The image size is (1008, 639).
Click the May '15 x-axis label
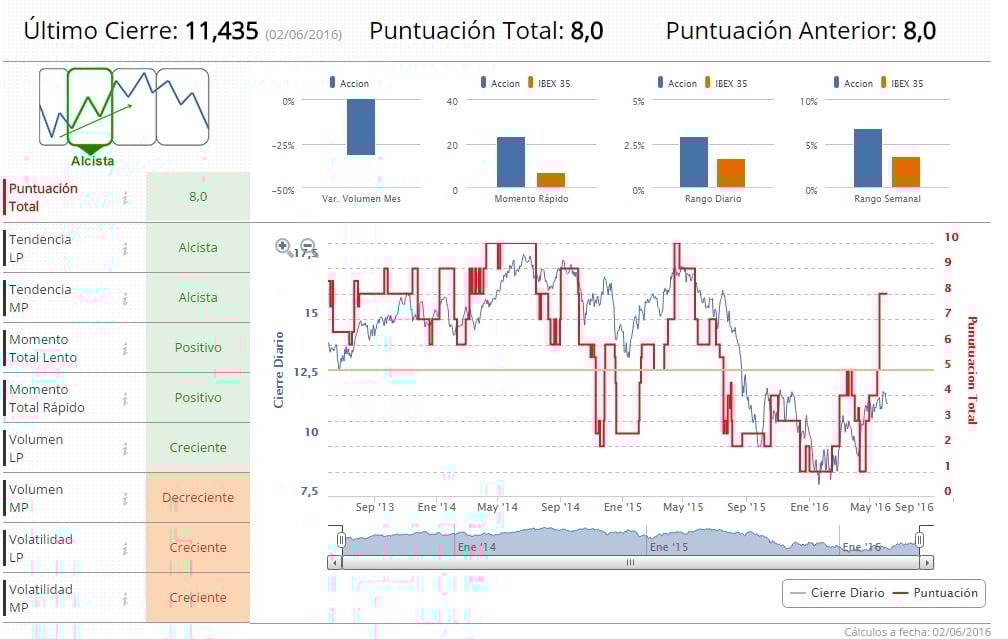683,507
